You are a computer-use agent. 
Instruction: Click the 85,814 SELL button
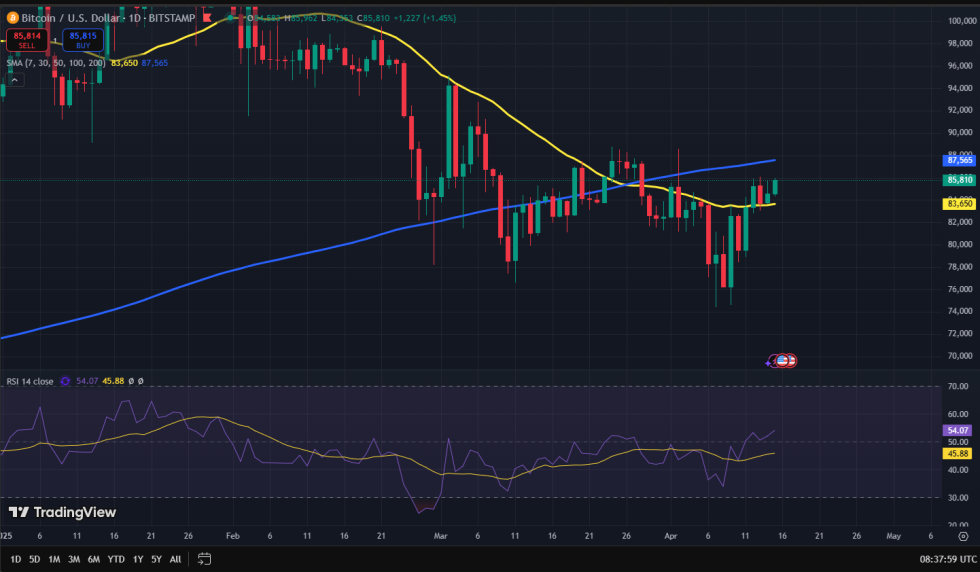click(x=26, y=40)
